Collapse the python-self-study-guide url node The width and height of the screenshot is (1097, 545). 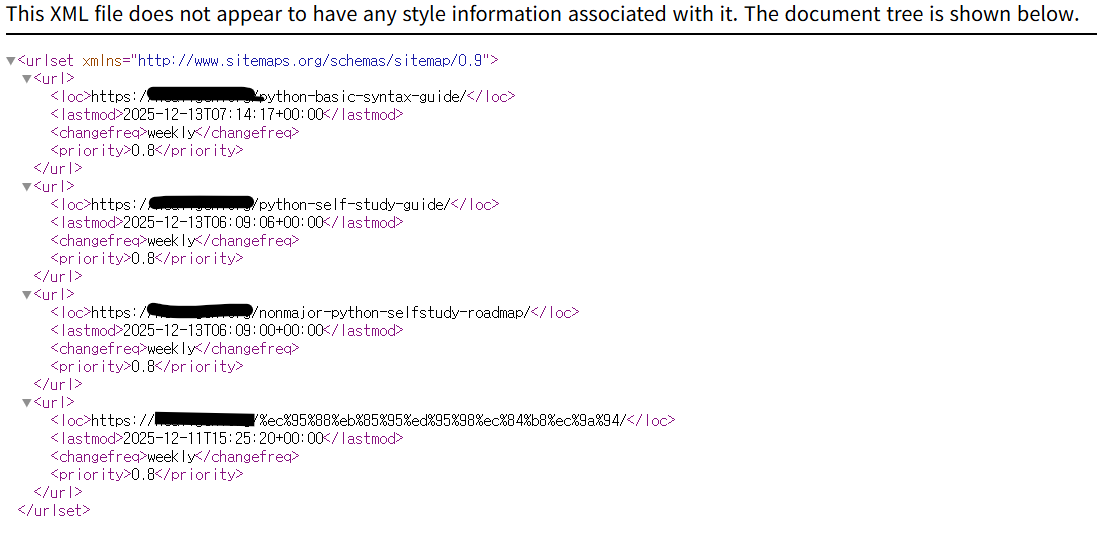[x=27, y=187]
